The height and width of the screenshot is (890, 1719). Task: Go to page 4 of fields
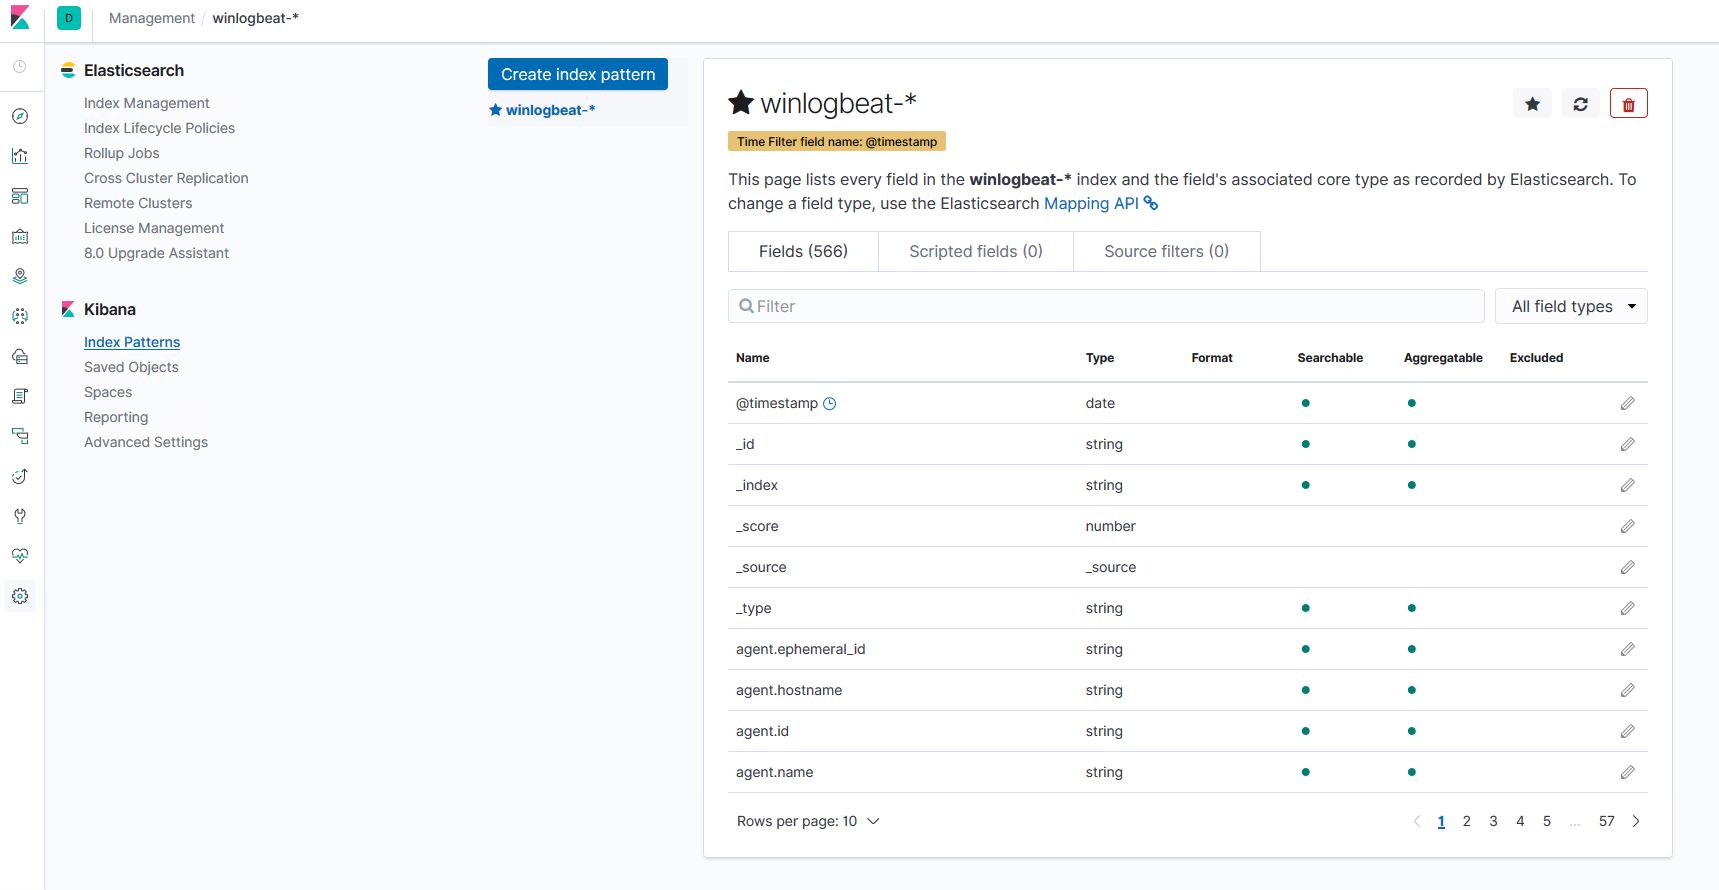1520,821
